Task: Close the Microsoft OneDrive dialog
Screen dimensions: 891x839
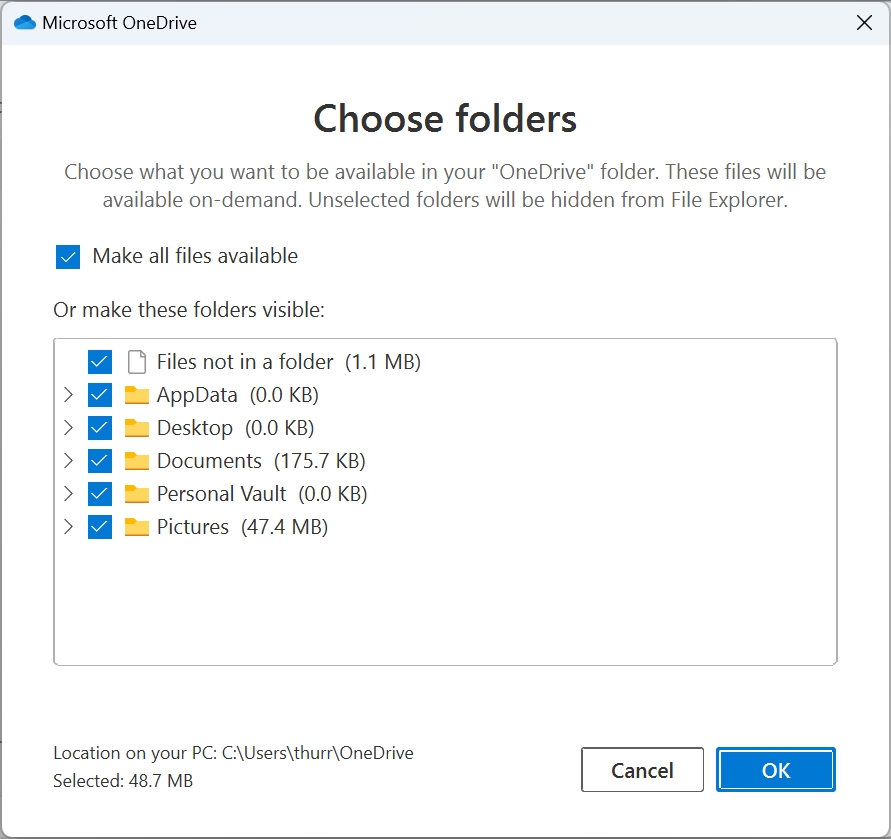Action: (865, 23)
